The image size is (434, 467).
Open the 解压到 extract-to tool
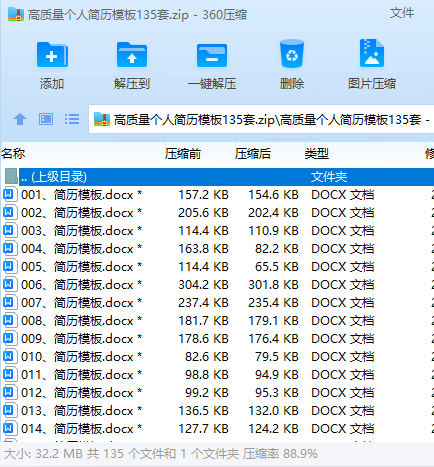pyautogui.click(x=132, y=55)
